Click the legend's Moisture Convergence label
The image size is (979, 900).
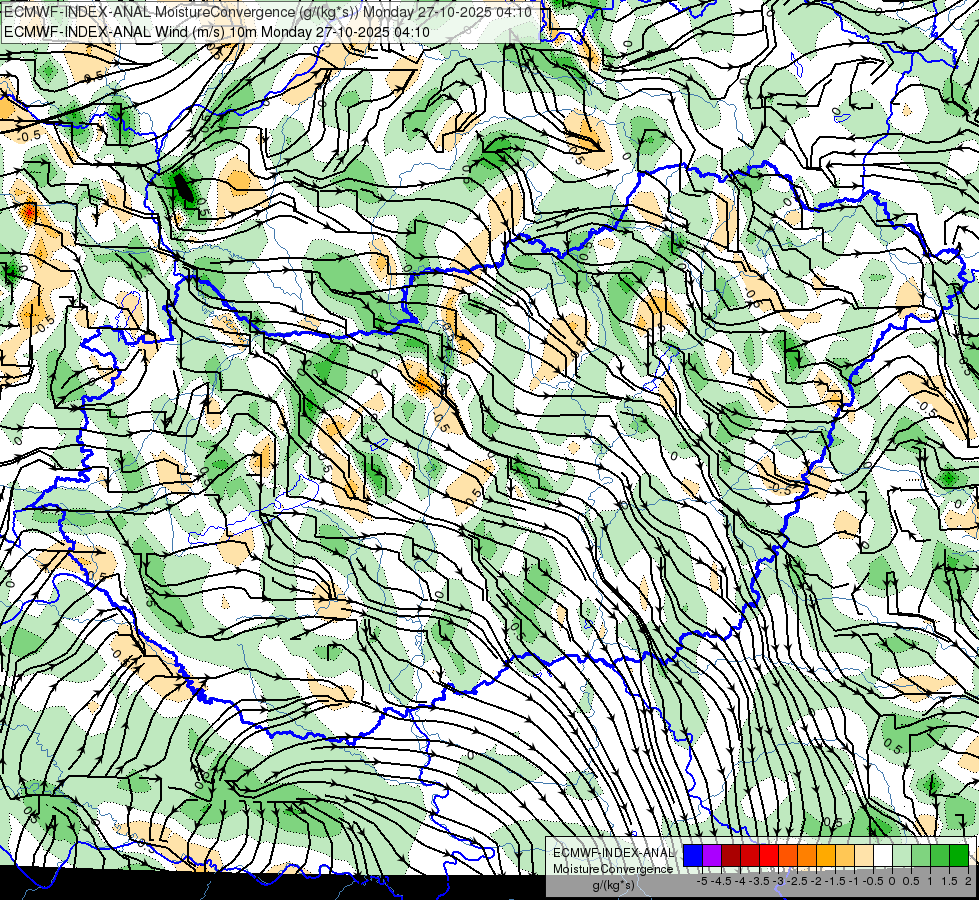tap(613, 869)
